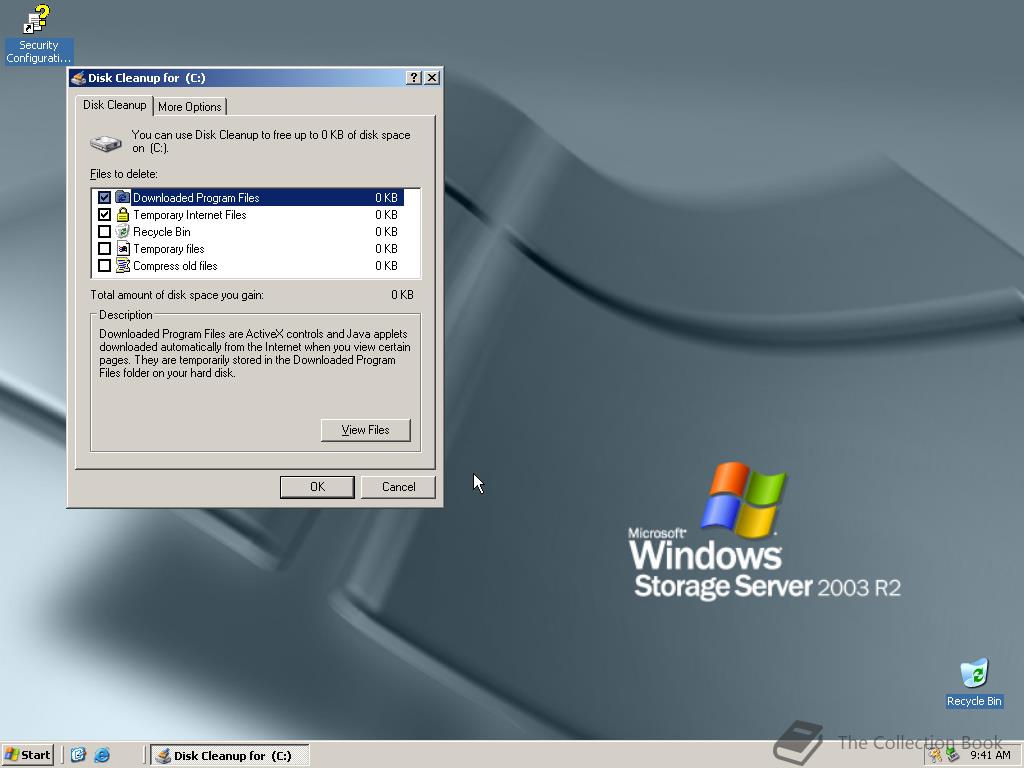Click Cancel to dismiss Disk Cleanup
This screenshot has height=768, width=1024.
point(398,487)
